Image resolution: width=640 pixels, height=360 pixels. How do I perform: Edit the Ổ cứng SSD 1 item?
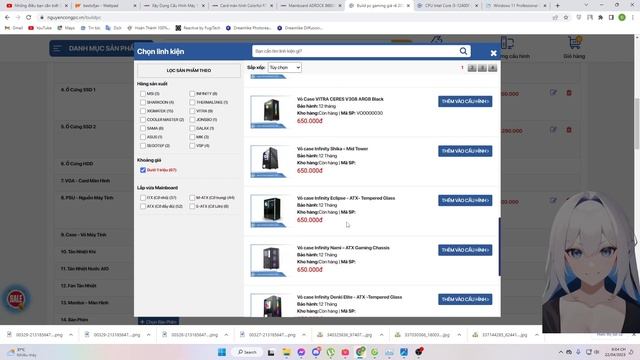pos(553,93)
